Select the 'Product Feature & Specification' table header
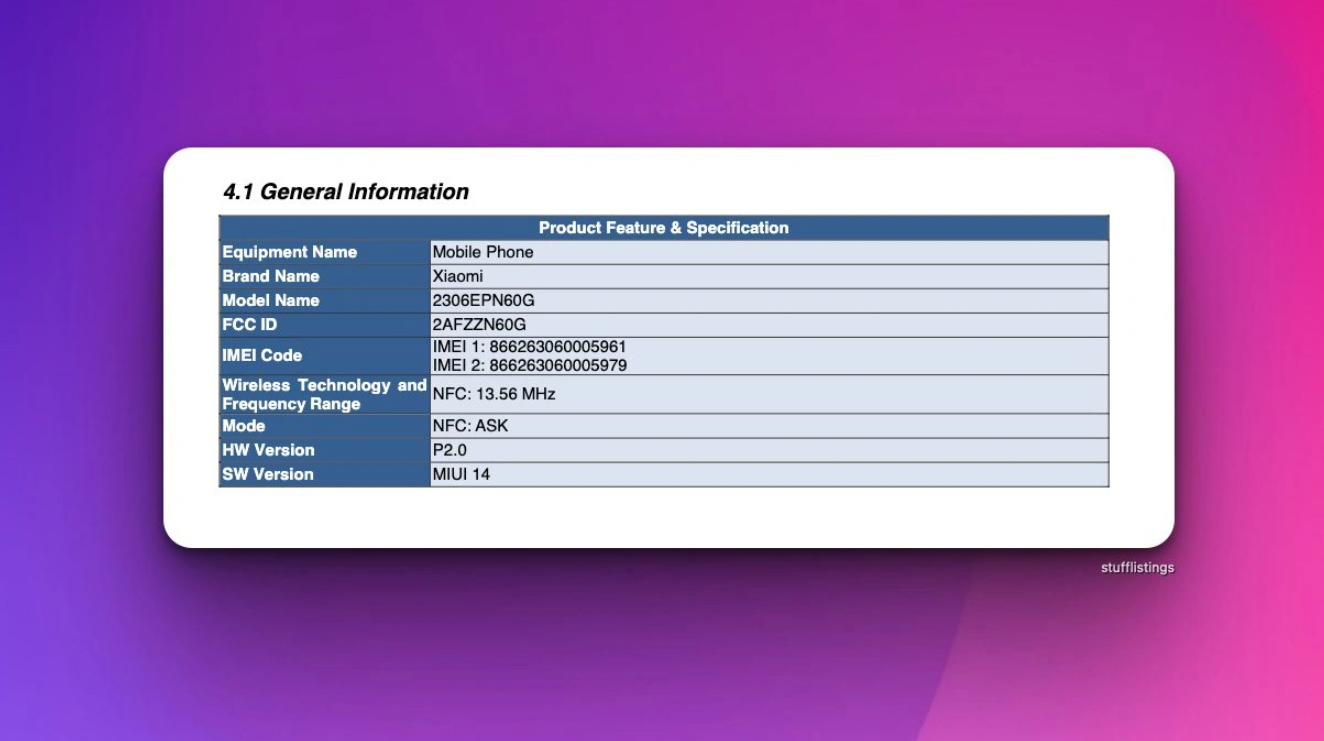 click(663, 228)
